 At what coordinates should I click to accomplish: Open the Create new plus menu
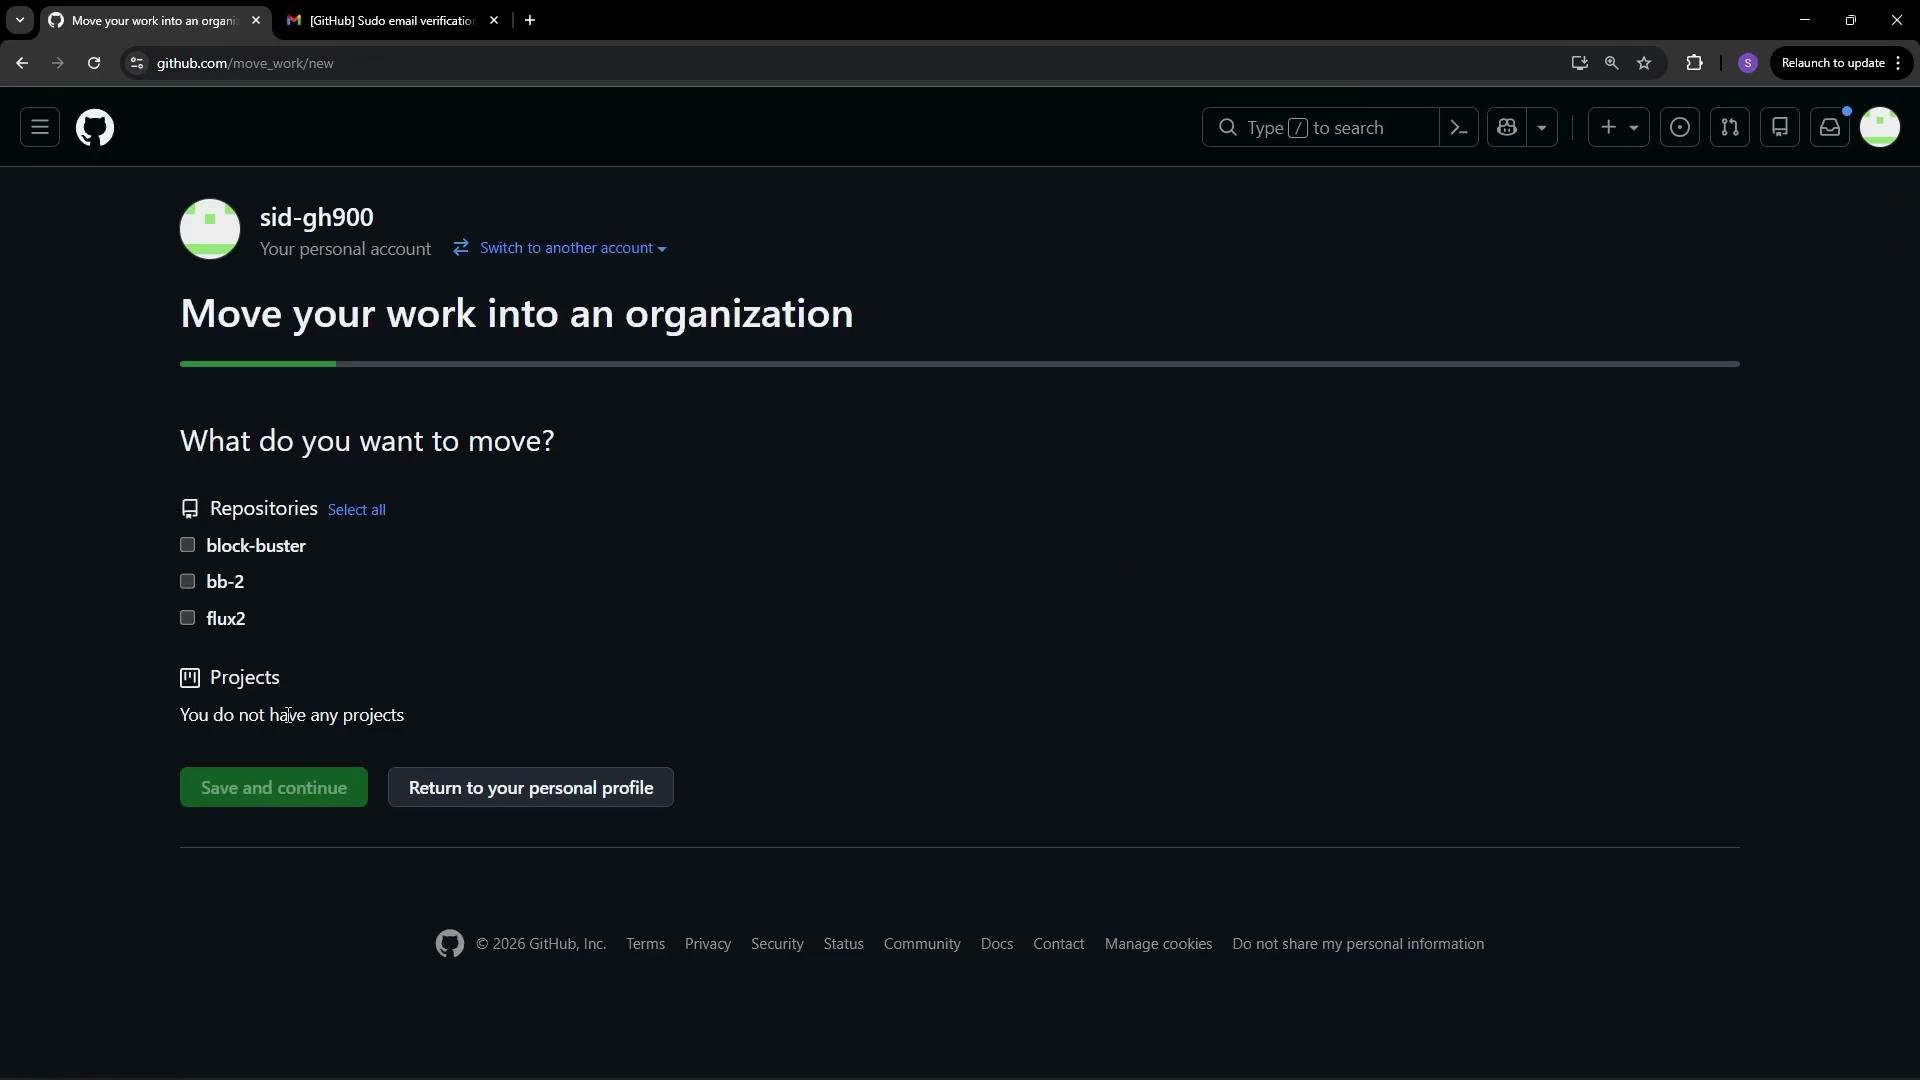pyautogui.click(x=1619, y=128)
